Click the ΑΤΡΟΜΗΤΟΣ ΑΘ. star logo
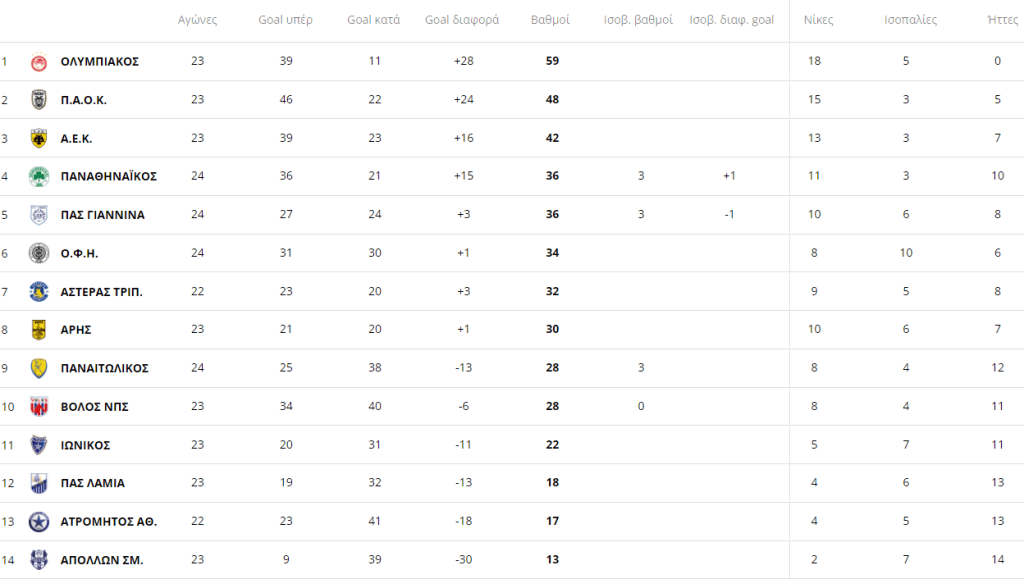Screen dimensions: 1024x579 (x=39, y=522)
